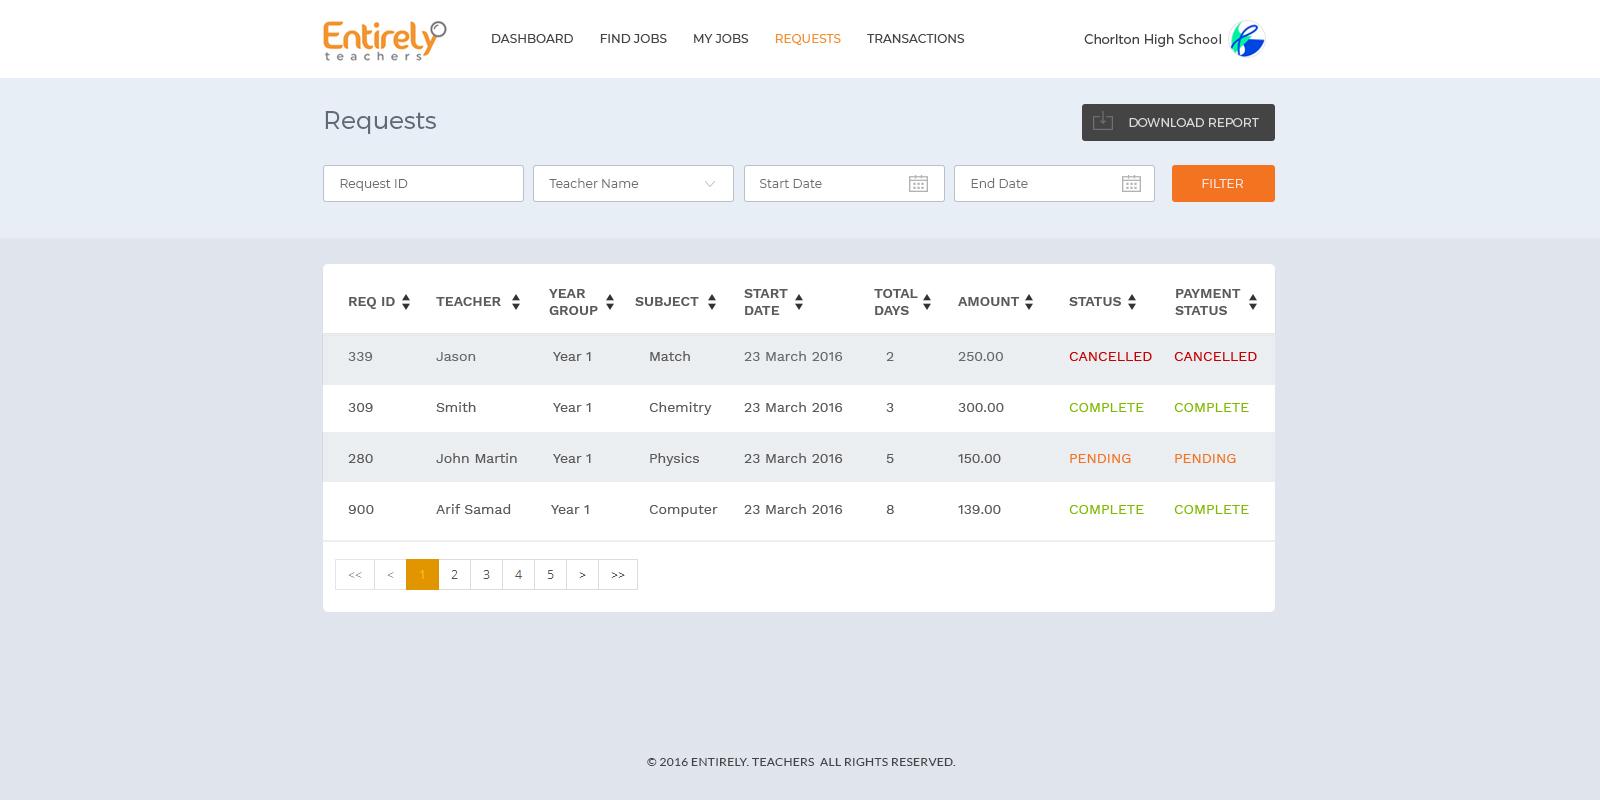Click the Start Date calendar icon
Screen dimensions: 1600x800
pos(918,184)
